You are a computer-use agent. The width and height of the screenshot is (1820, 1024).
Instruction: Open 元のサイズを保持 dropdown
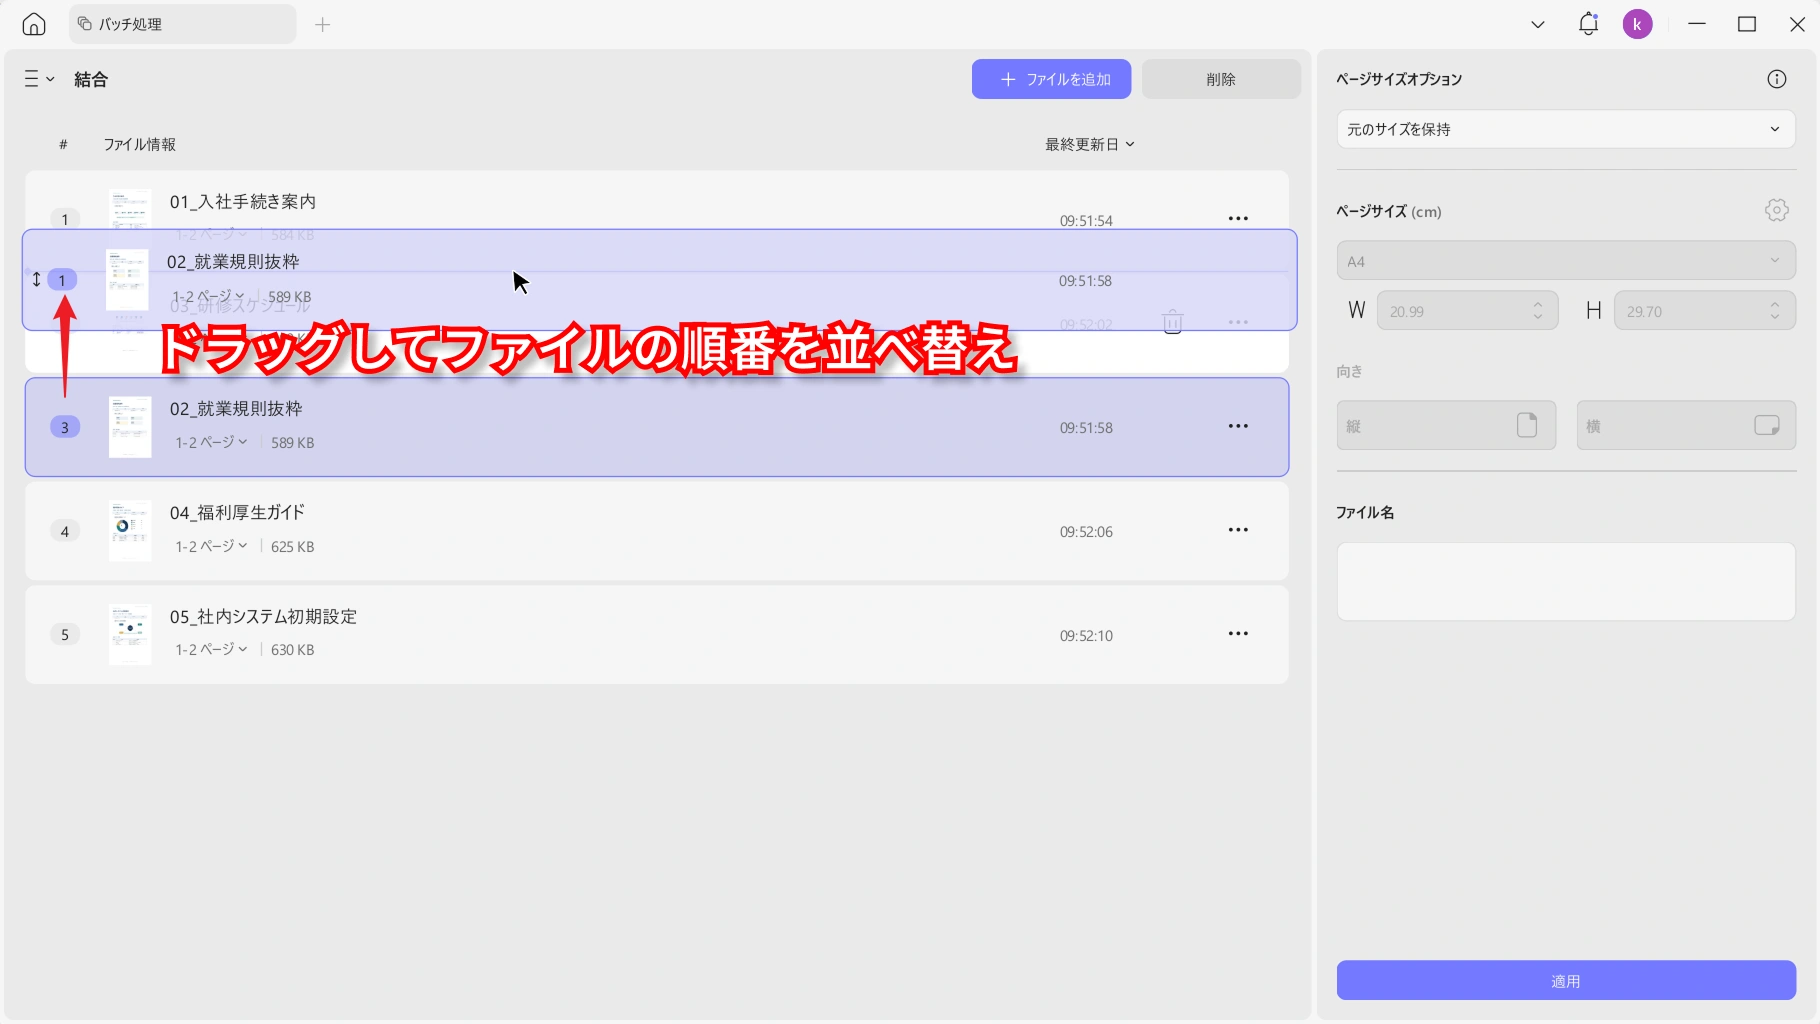pyautogui.click(x=1566, y=129)
